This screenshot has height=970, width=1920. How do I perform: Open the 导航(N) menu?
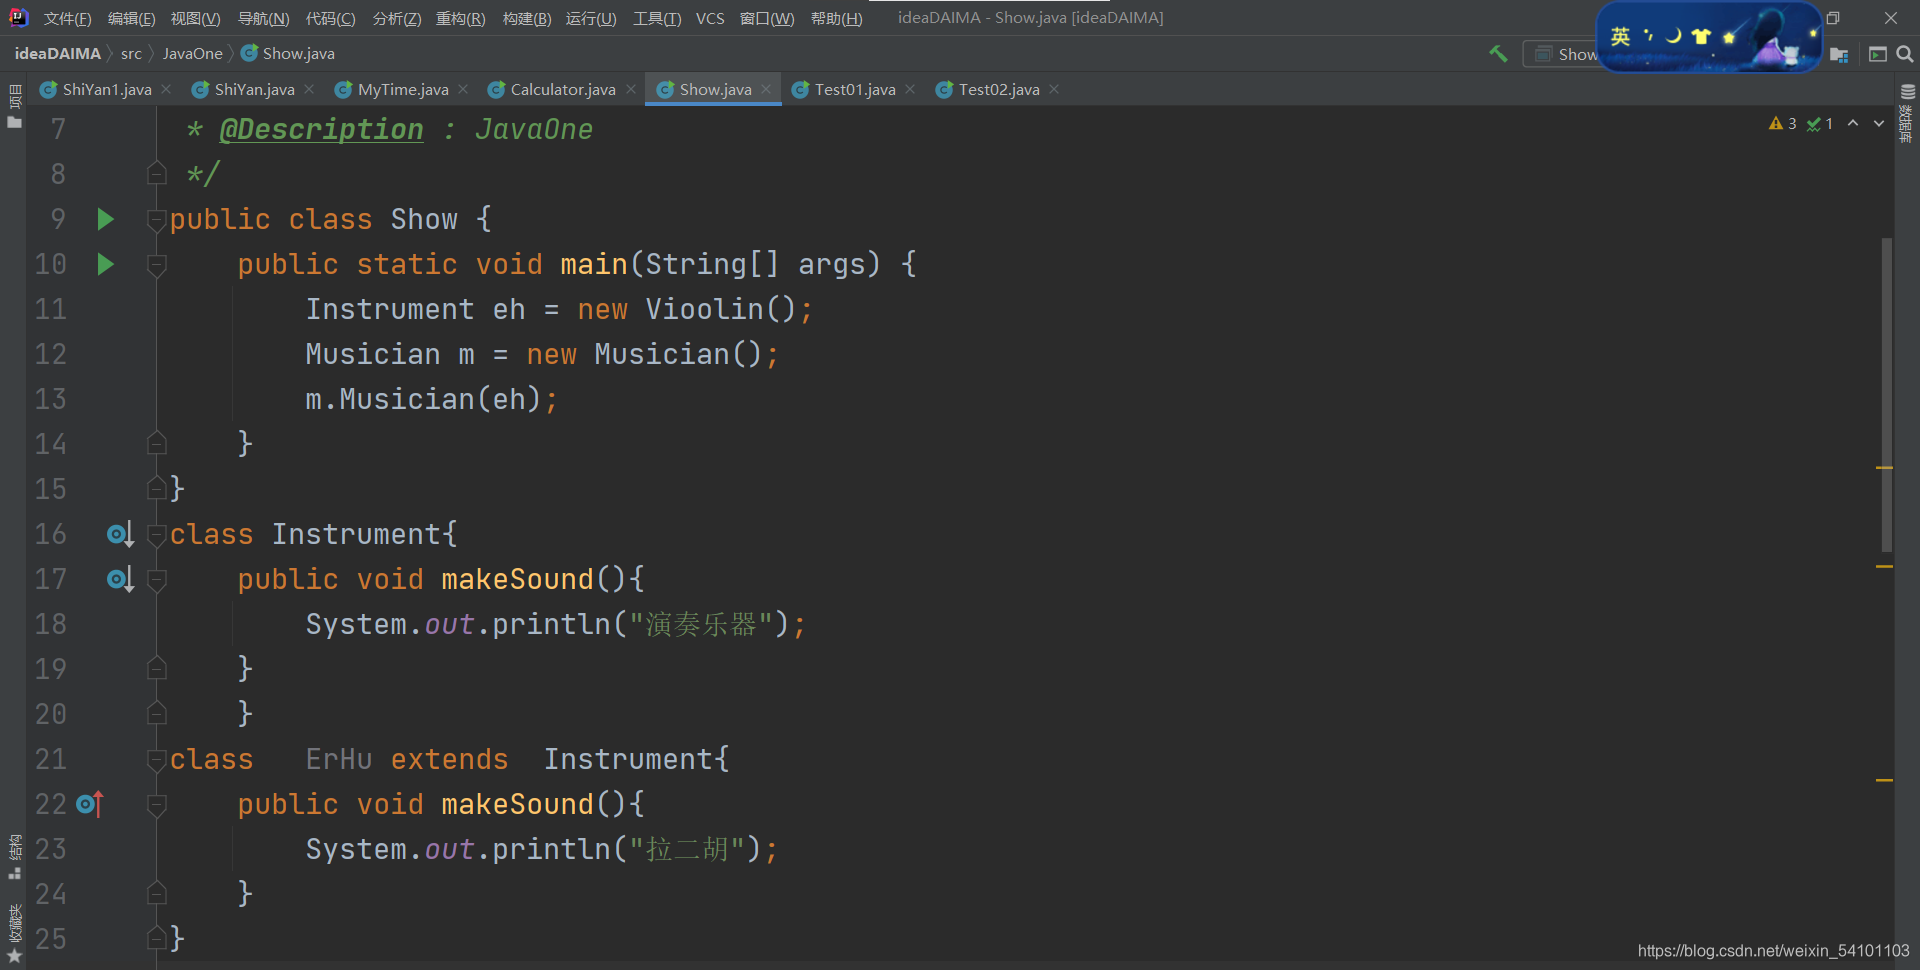point(263,18)
